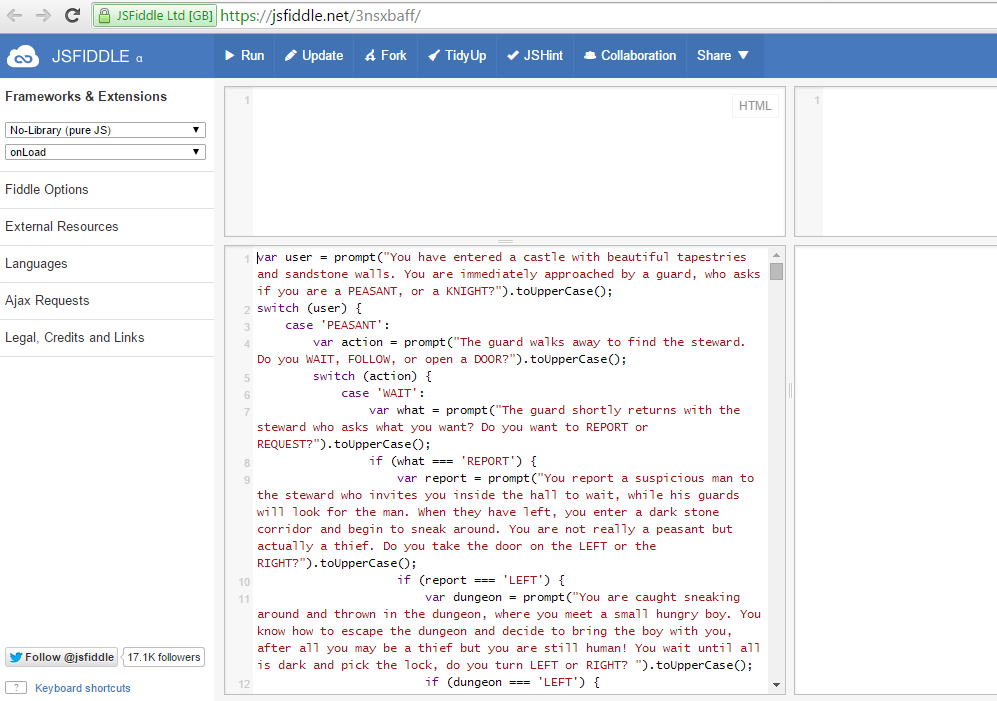Image resolution: width=997 pixels, height=701 pixels.
Task: Go back using the browser back arrow
Action: click(15, 16)
